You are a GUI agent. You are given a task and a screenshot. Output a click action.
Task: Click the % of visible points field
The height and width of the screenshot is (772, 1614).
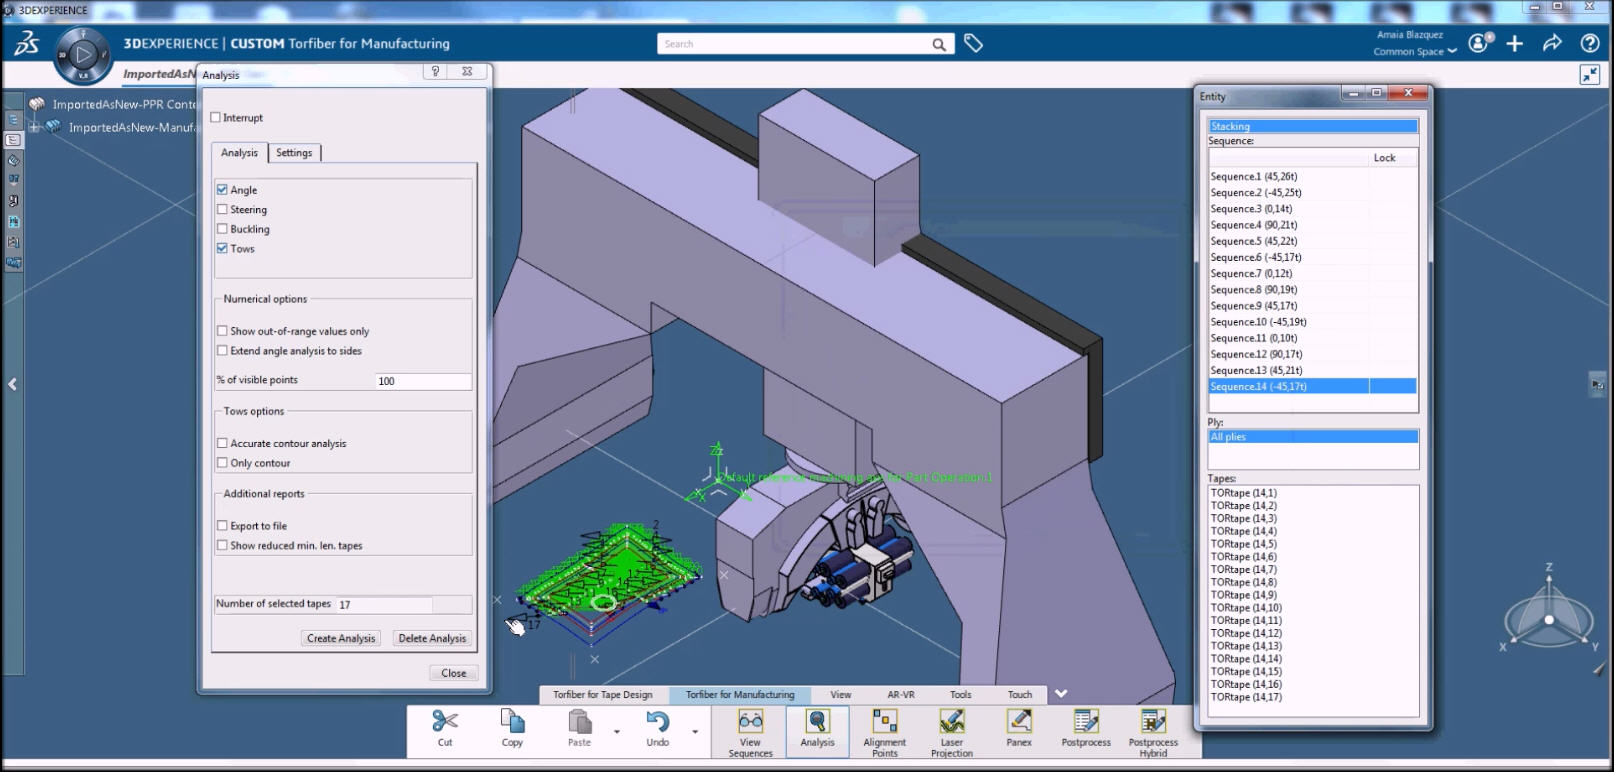423,381
